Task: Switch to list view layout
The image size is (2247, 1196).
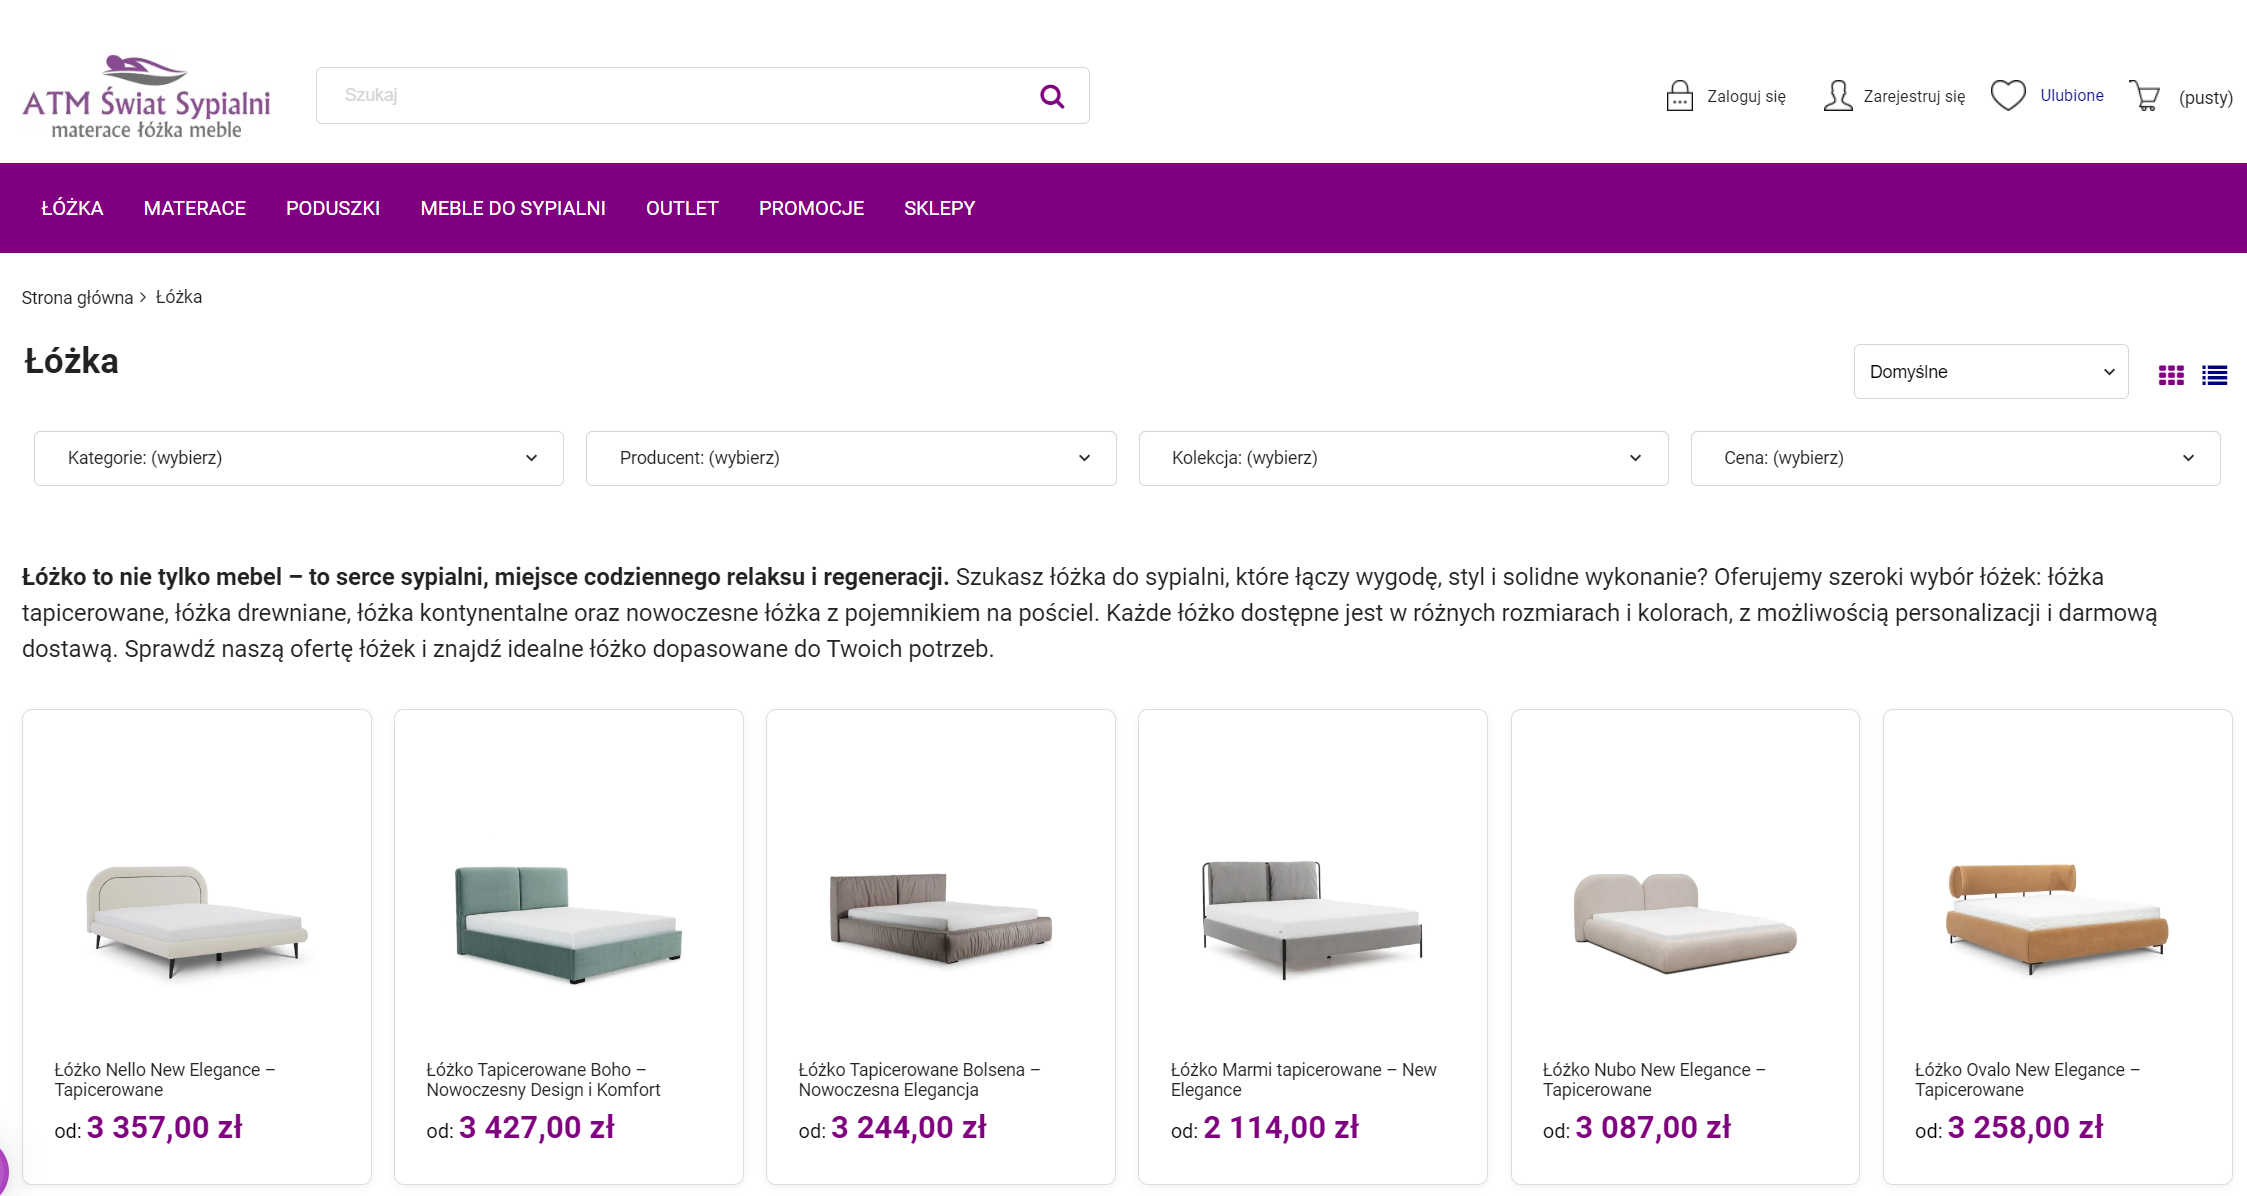Action: point(2214,375)
